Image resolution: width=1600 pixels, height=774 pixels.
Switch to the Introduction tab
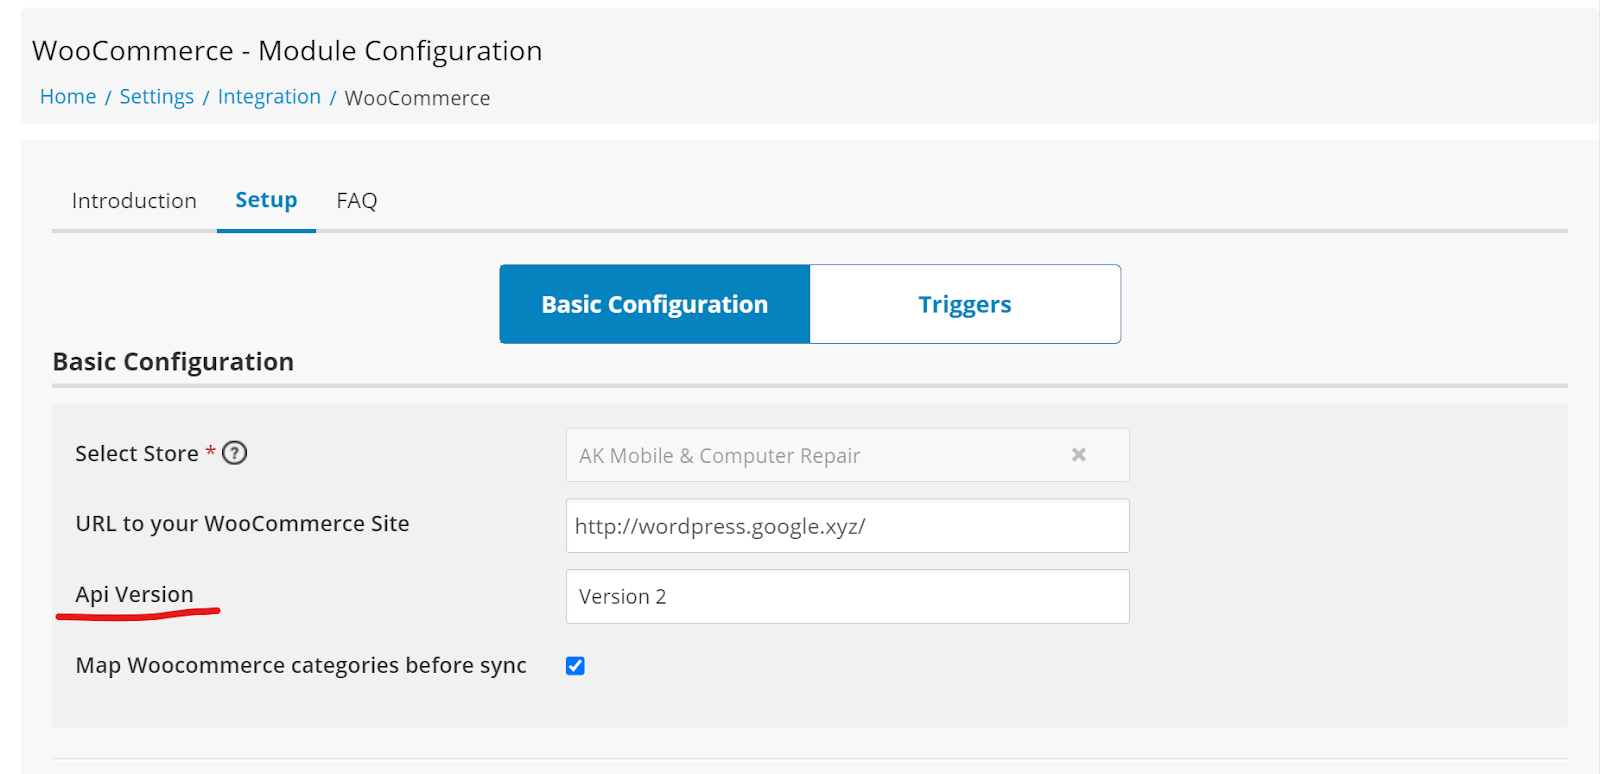tap(134, 201)
